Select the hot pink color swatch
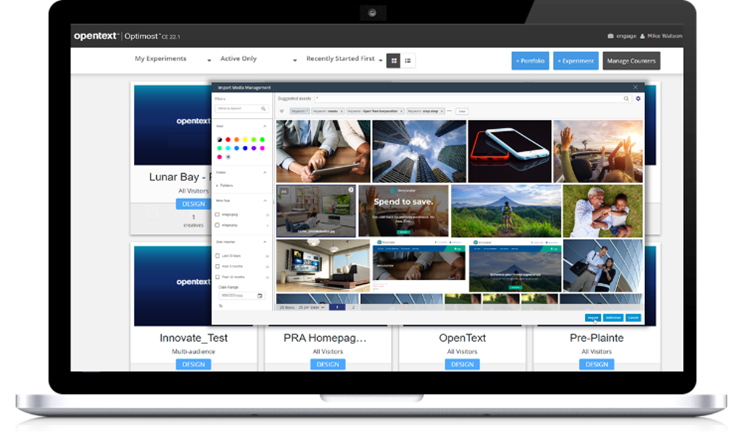Screen dimensions: 745x440 [220, 157]
